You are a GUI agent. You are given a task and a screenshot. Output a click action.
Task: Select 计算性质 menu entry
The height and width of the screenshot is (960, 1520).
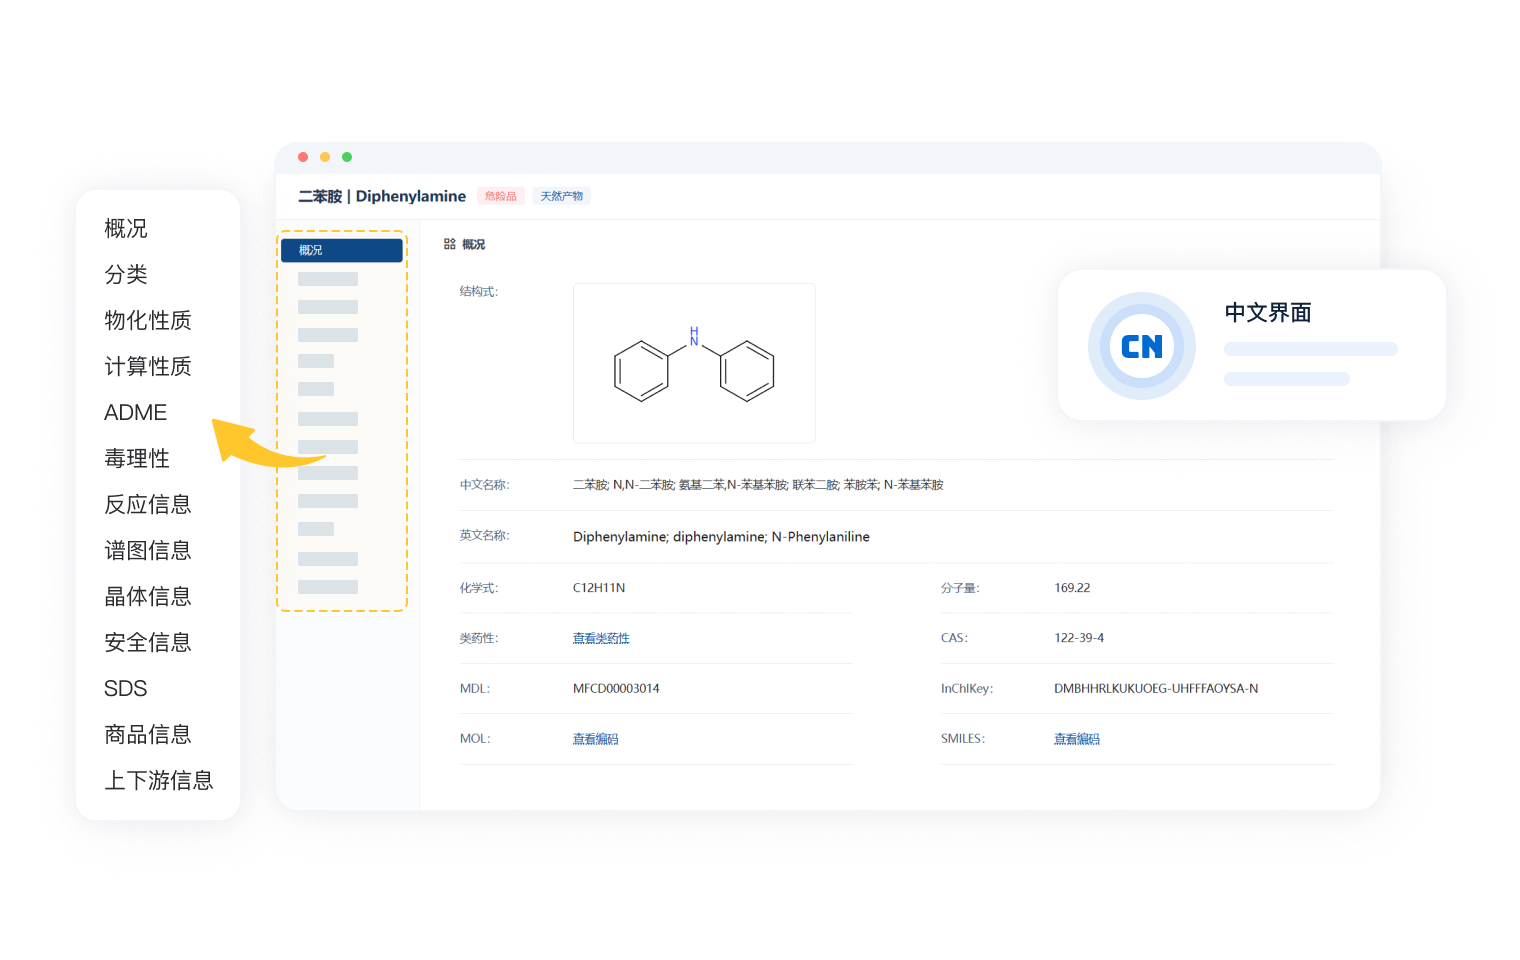(147, 367)
